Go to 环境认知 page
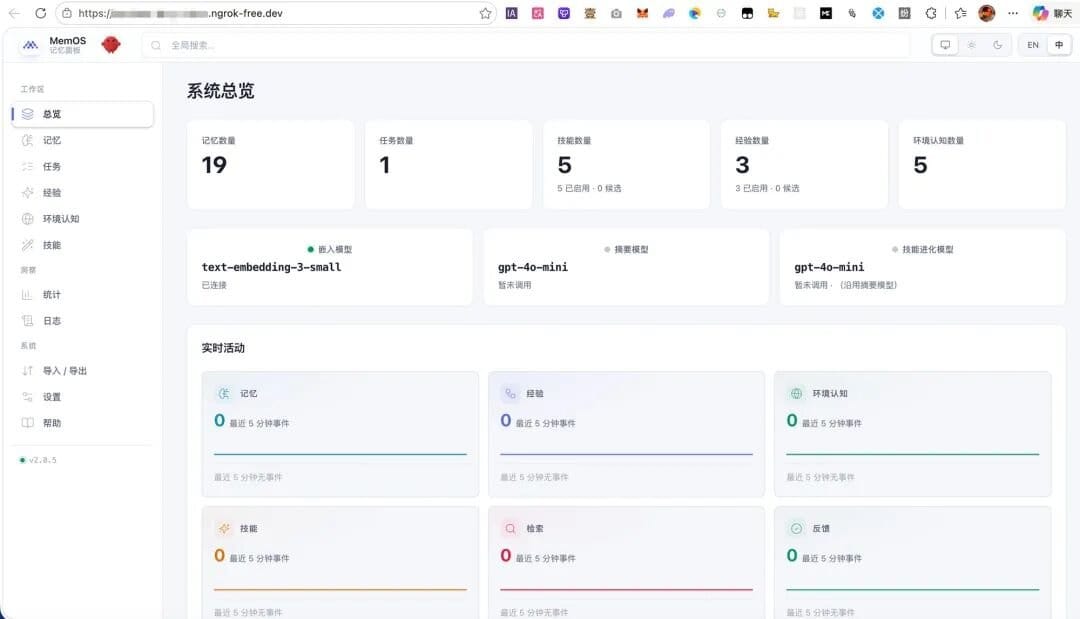This screenshot has width=1080, height=619. tap(82, 219)
